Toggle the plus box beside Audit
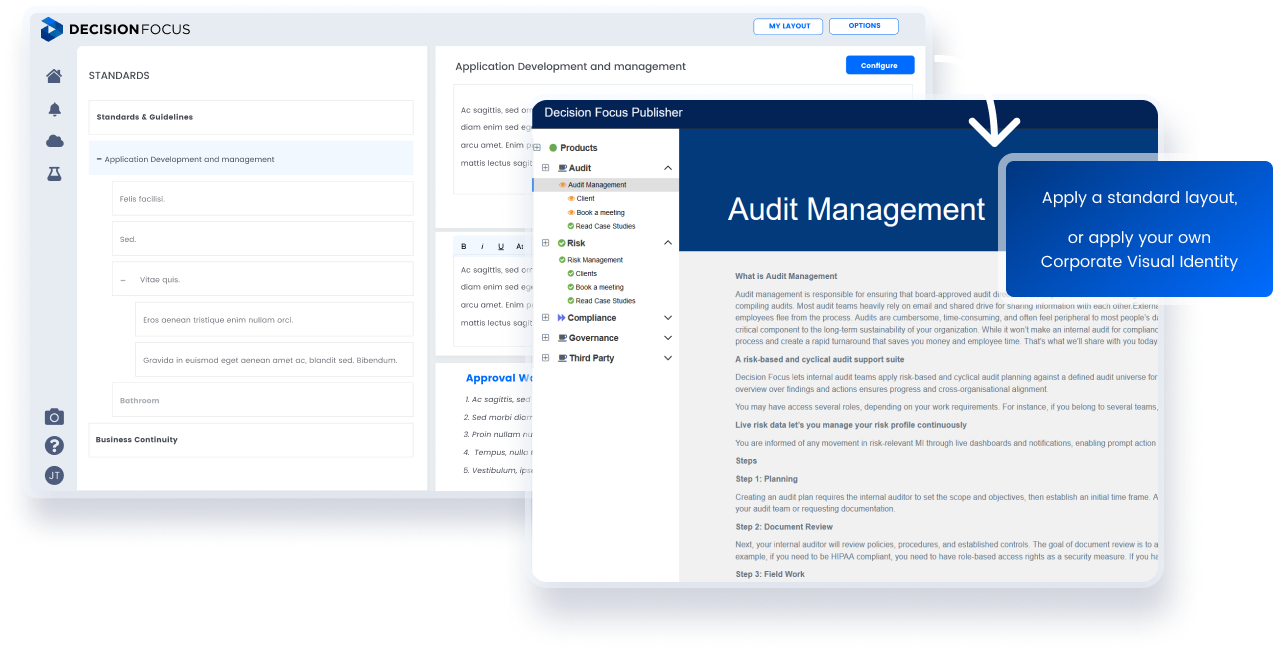The width and height of the screenshot is (1281, 652). pyautogui.click(x=545, y=168)
